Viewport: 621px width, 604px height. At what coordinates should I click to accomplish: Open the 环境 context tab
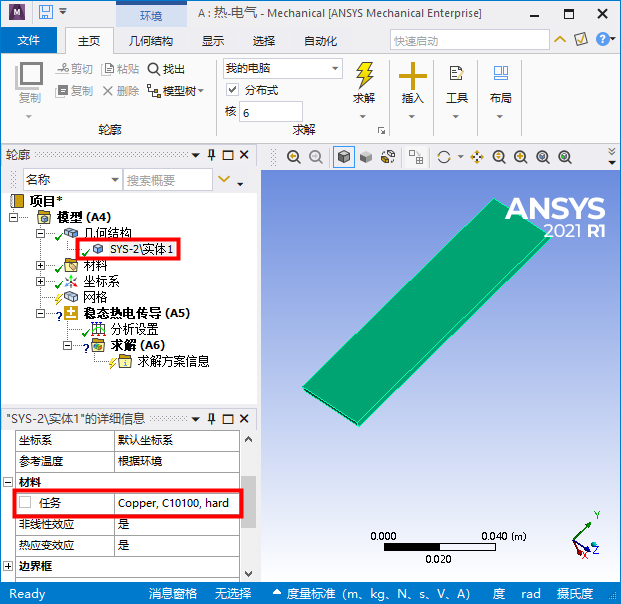pyautogui.click(x=151, y=16)
